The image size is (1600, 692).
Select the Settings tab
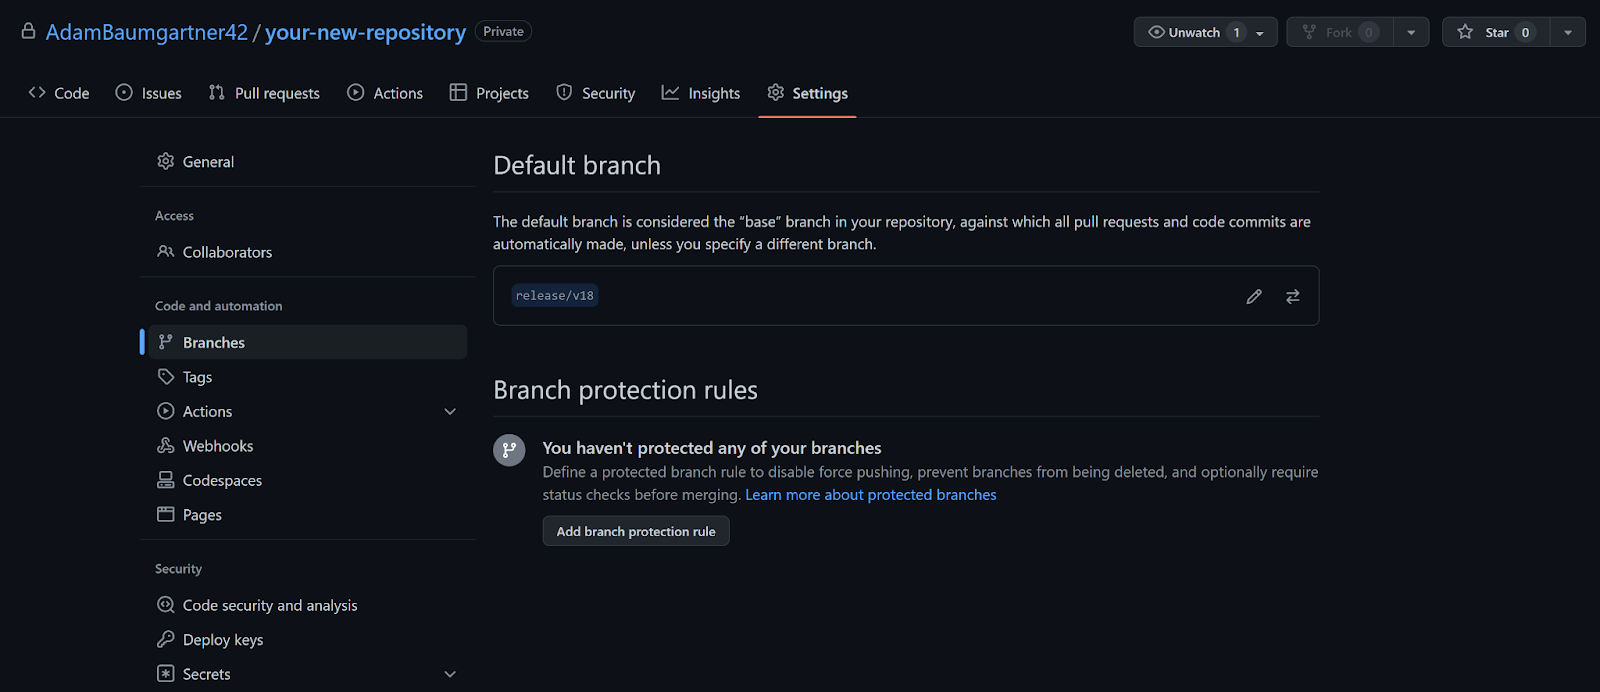pyautogui.click(x=807, y=93)
